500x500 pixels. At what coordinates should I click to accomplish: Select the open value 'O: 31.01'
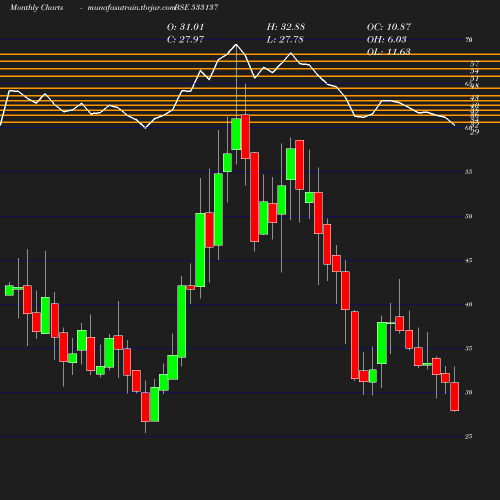(x=185, y=27)
